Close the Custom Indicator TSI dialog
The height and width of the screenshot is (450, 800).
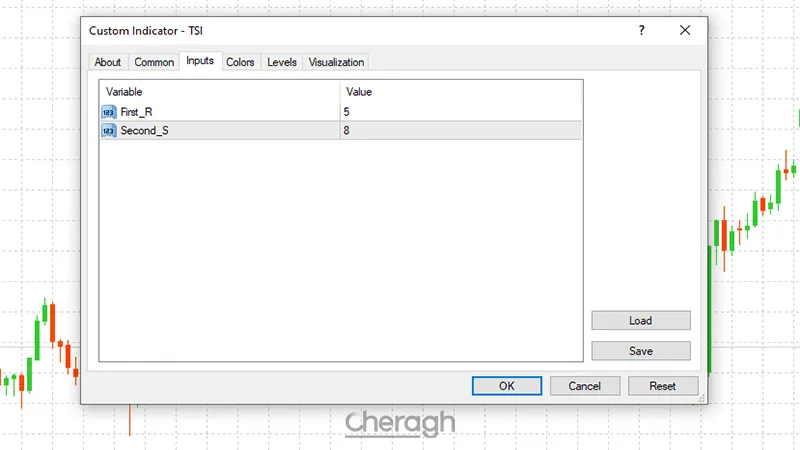pyautogui.click(x=685, y=31)
